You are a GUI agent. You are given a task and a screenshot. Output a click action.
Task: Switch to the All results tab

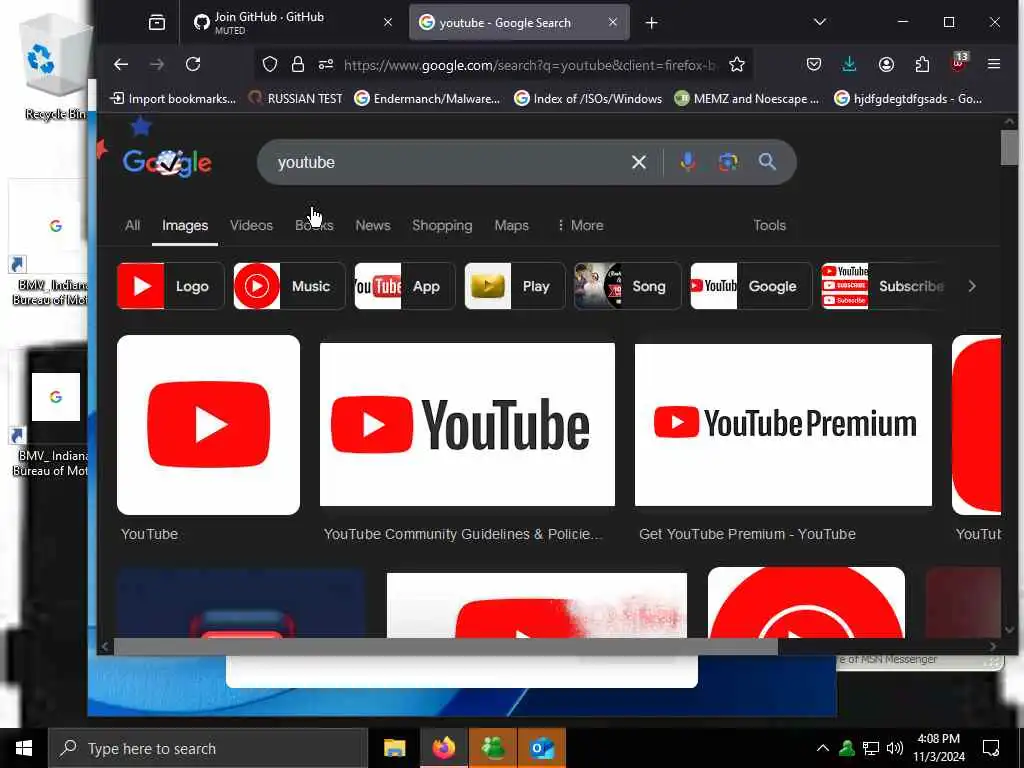pyautogui.click(x=132, y=225)
